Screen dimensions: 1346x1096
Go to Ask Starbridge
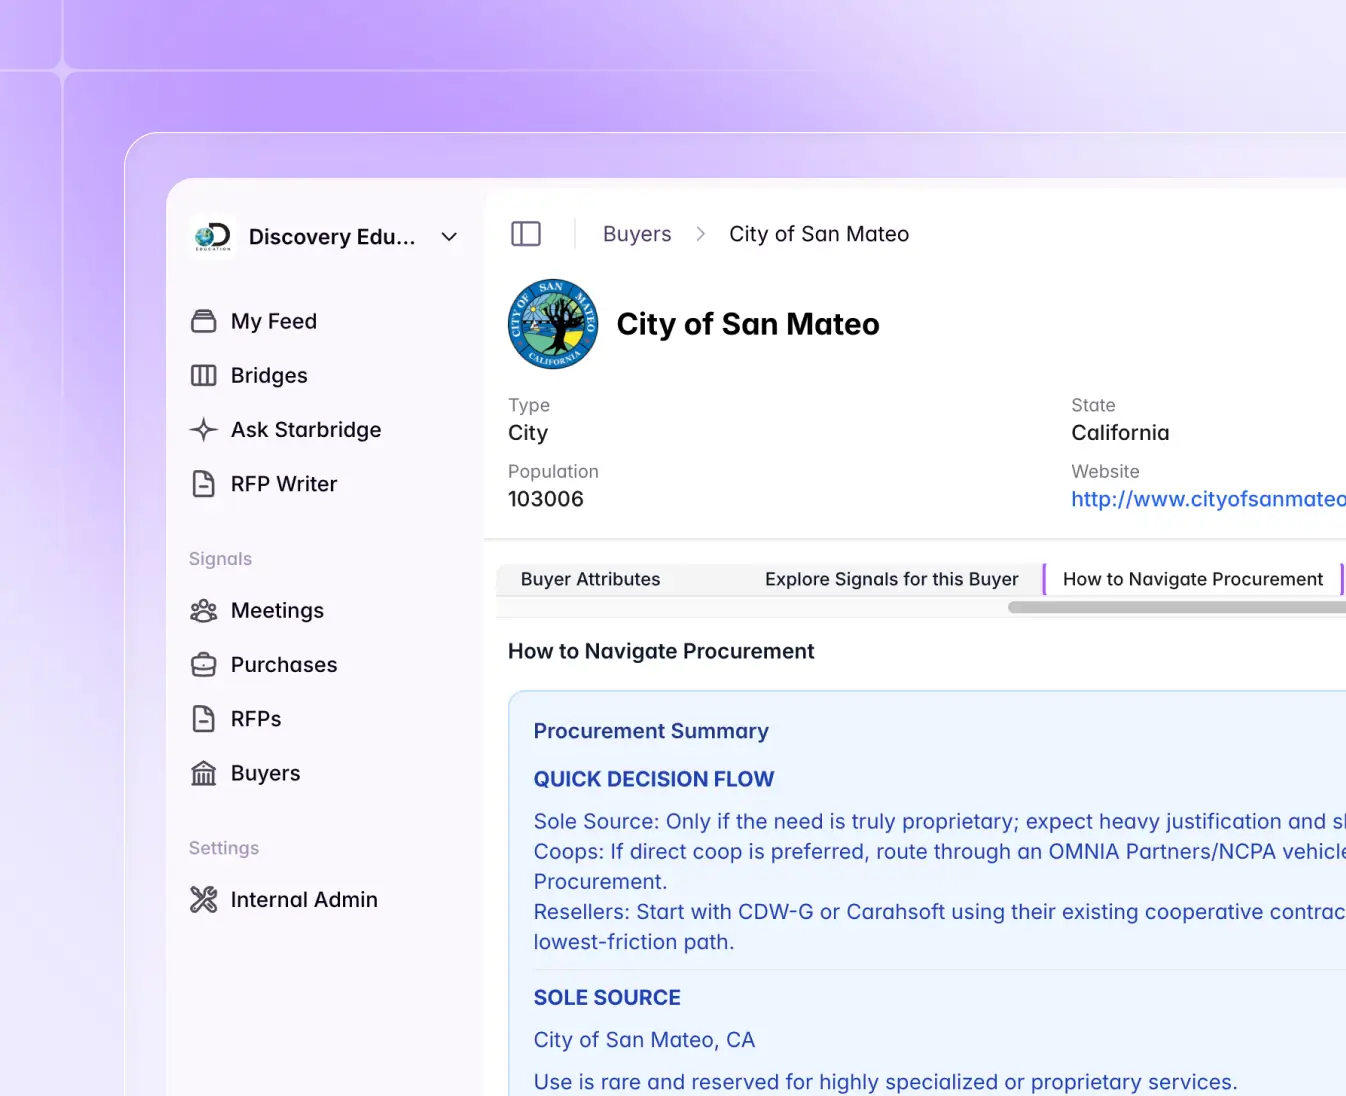pyautogui.click(x=306, y=429)
